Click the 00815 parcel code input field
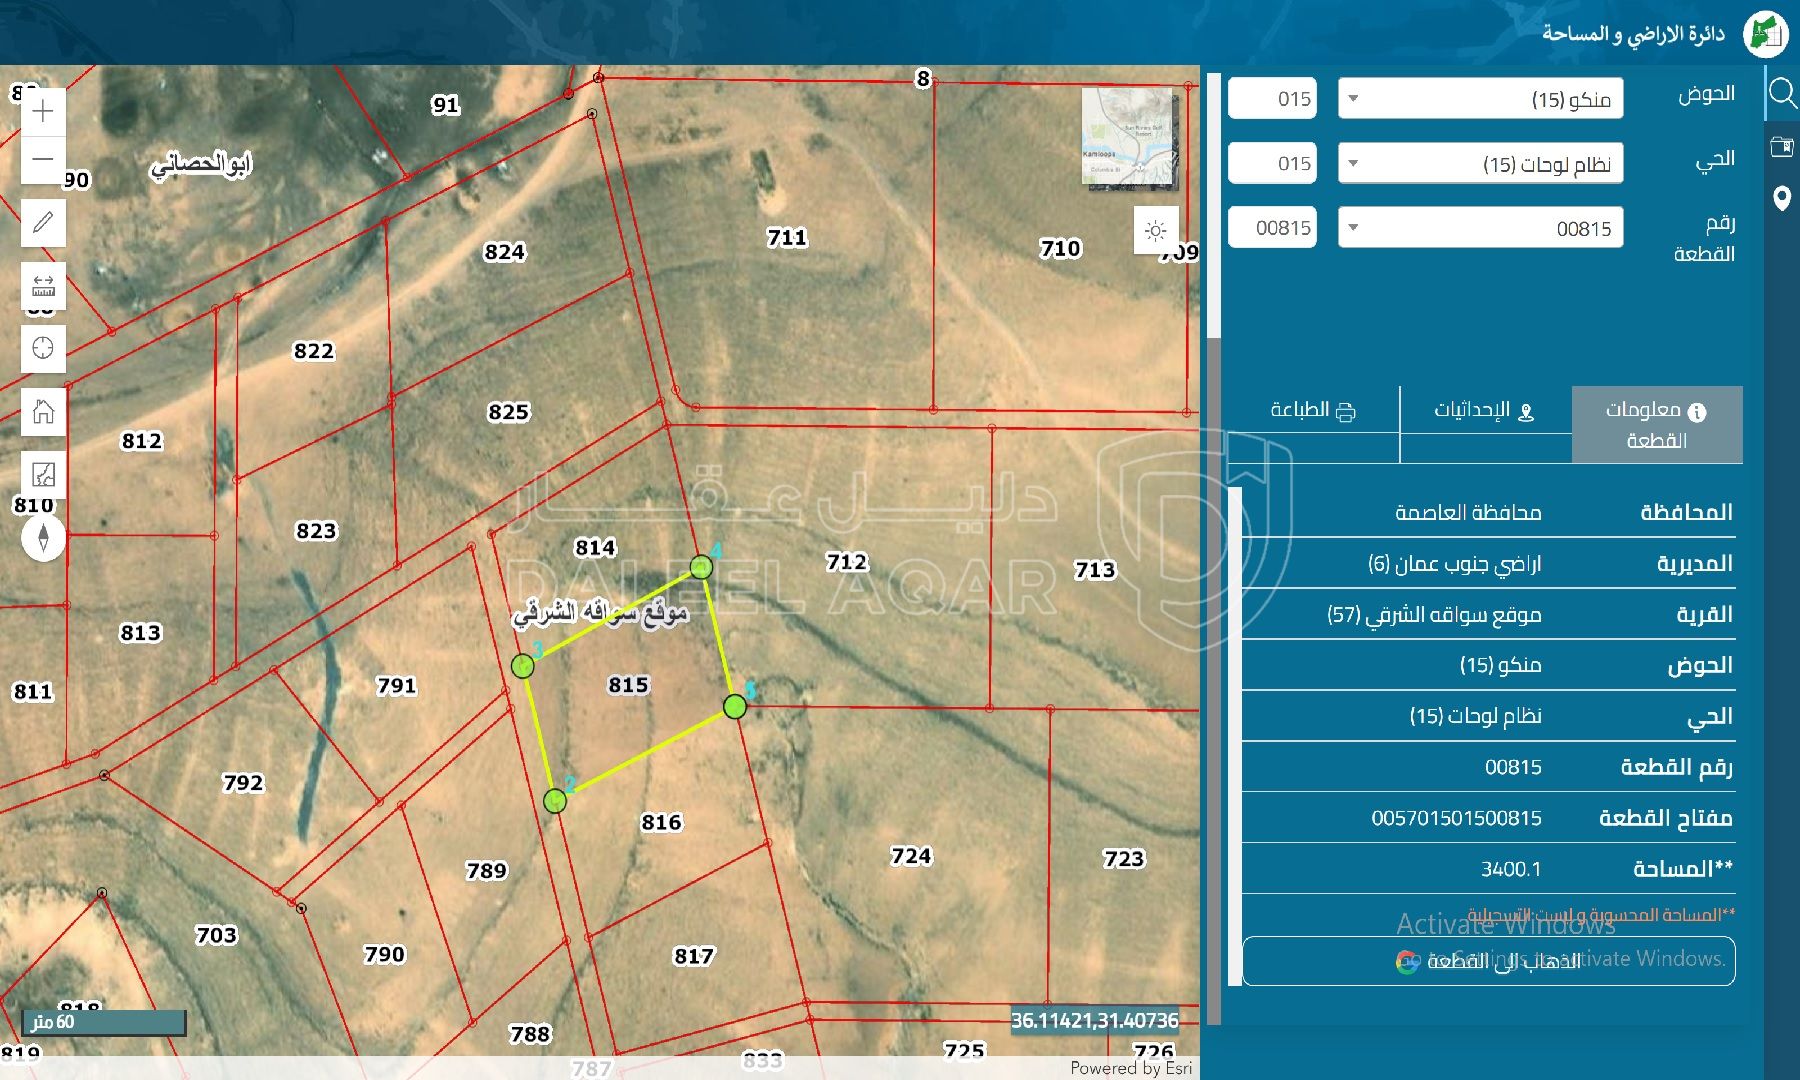 click(1272, 228)
